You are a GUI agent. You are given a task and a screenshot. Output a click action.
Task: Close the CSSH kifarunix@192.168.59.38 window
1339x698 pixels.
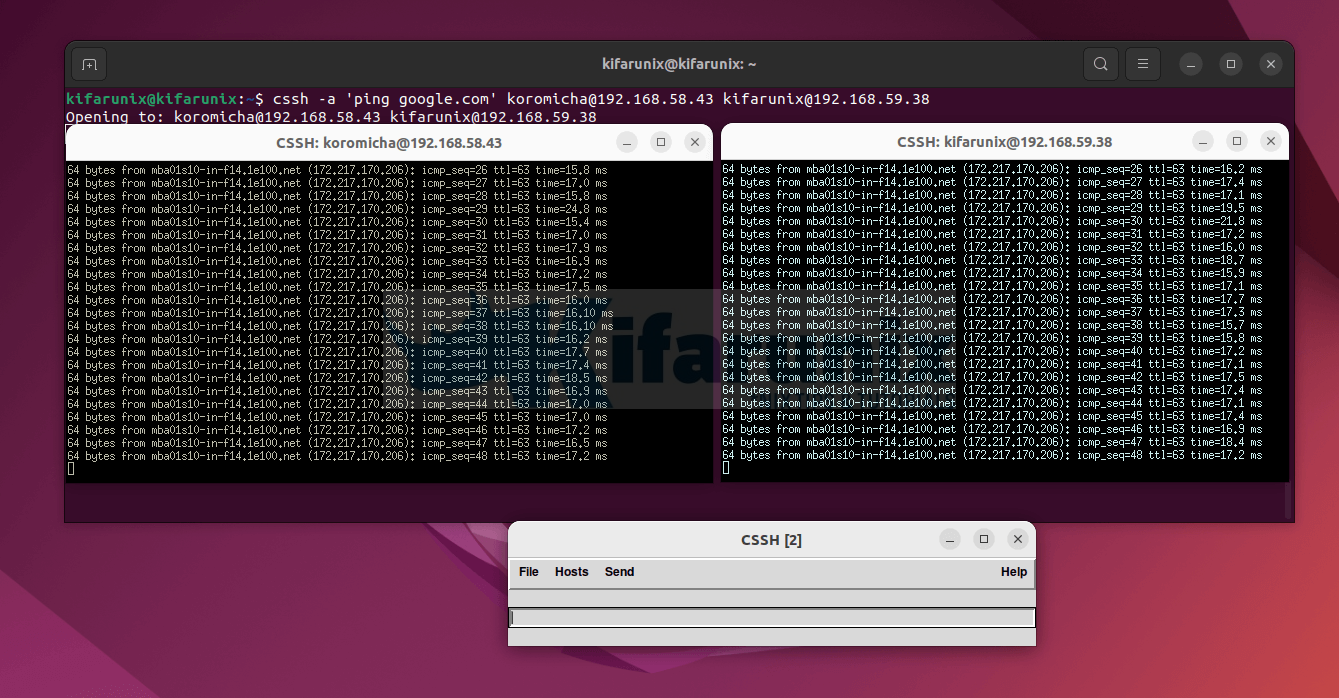(1271, 142)
